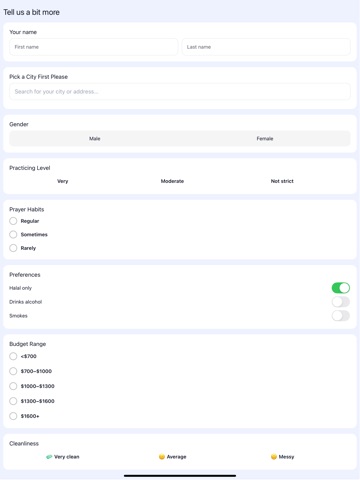
Task: Select the $1300–$1600 budget radio
Action: 13,401
